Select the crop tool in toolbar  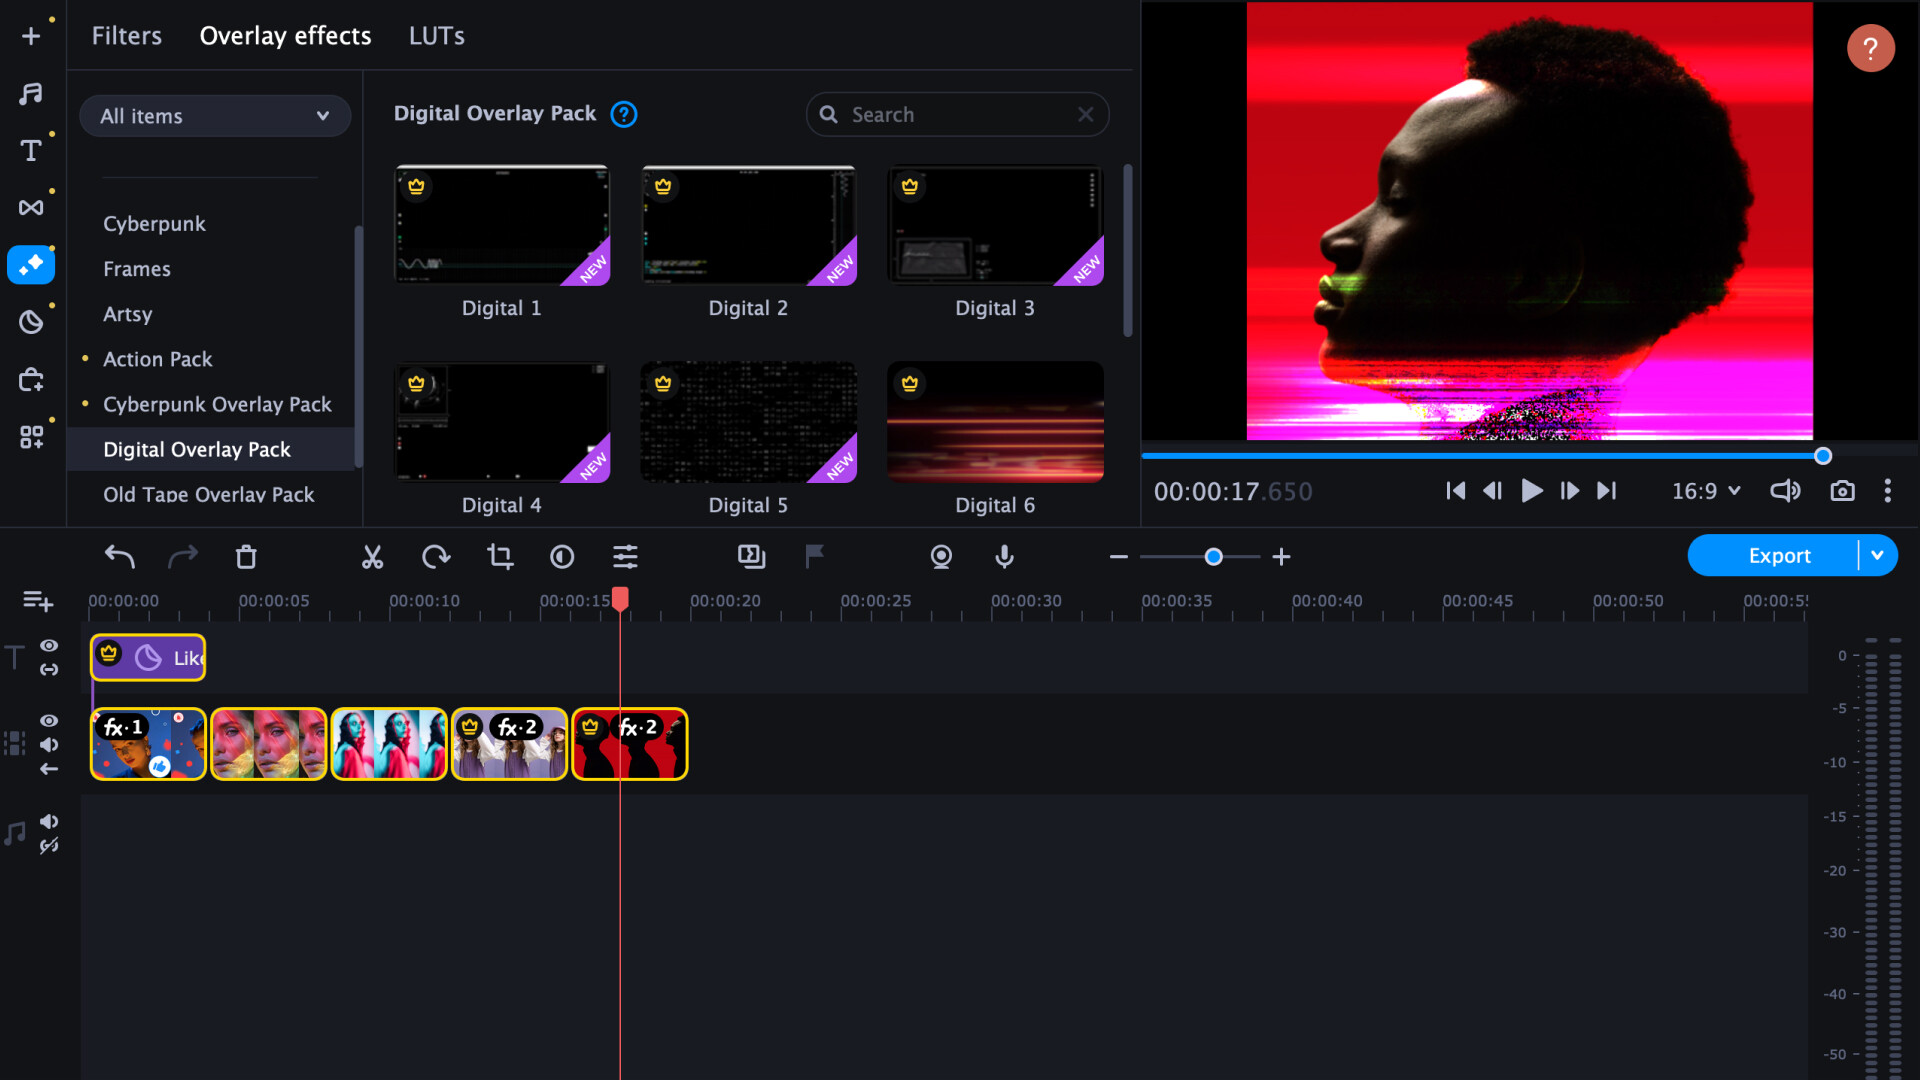click(498, 555)
